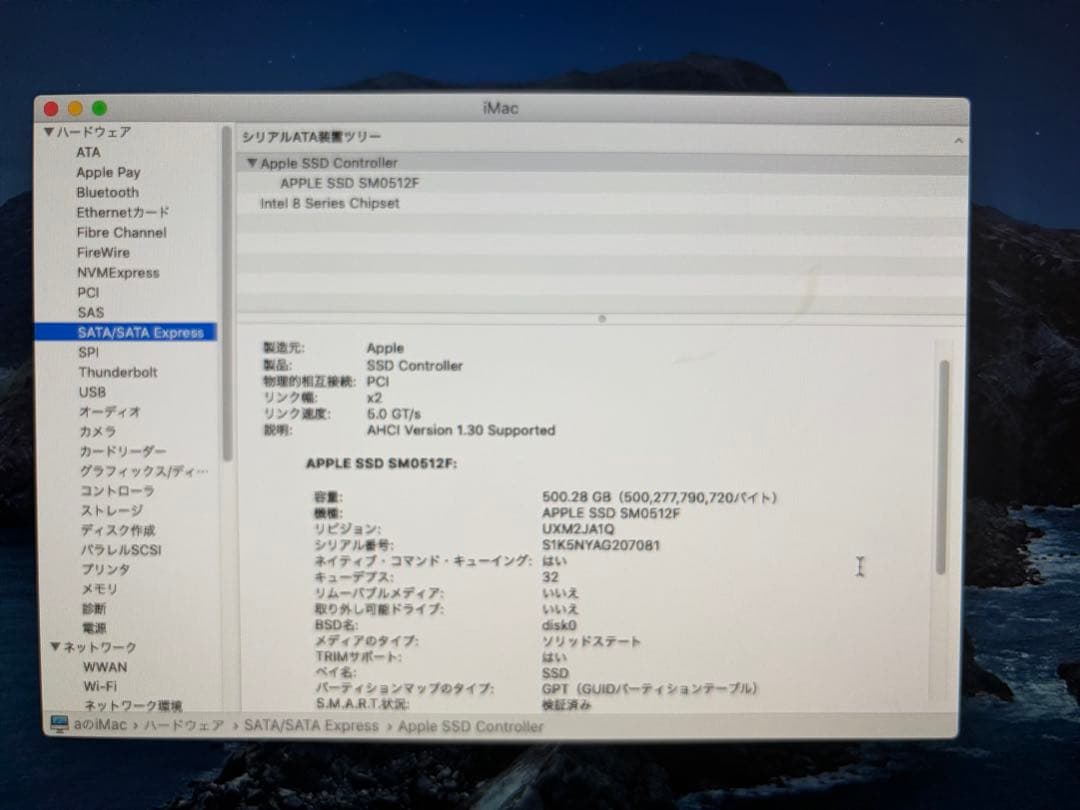1080x810 pixels.
Task: Select カードリーダー in the sidebar
Action: 123,451
